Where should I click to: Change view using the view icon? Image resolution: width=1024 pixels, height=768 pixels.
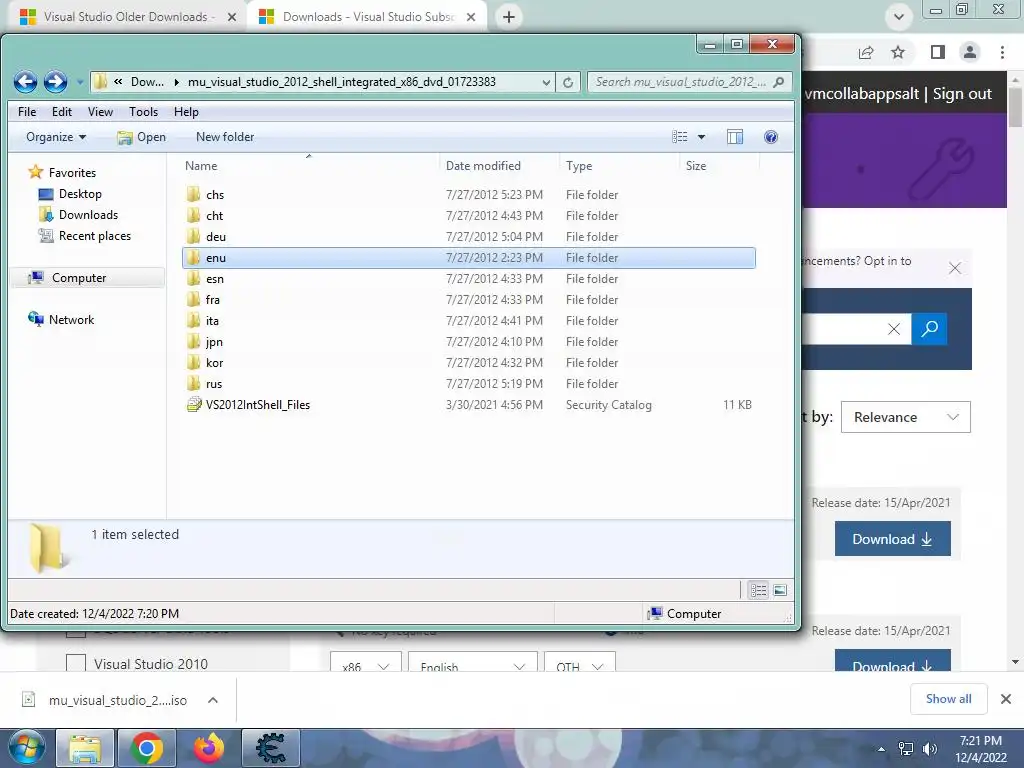(680, 136)
